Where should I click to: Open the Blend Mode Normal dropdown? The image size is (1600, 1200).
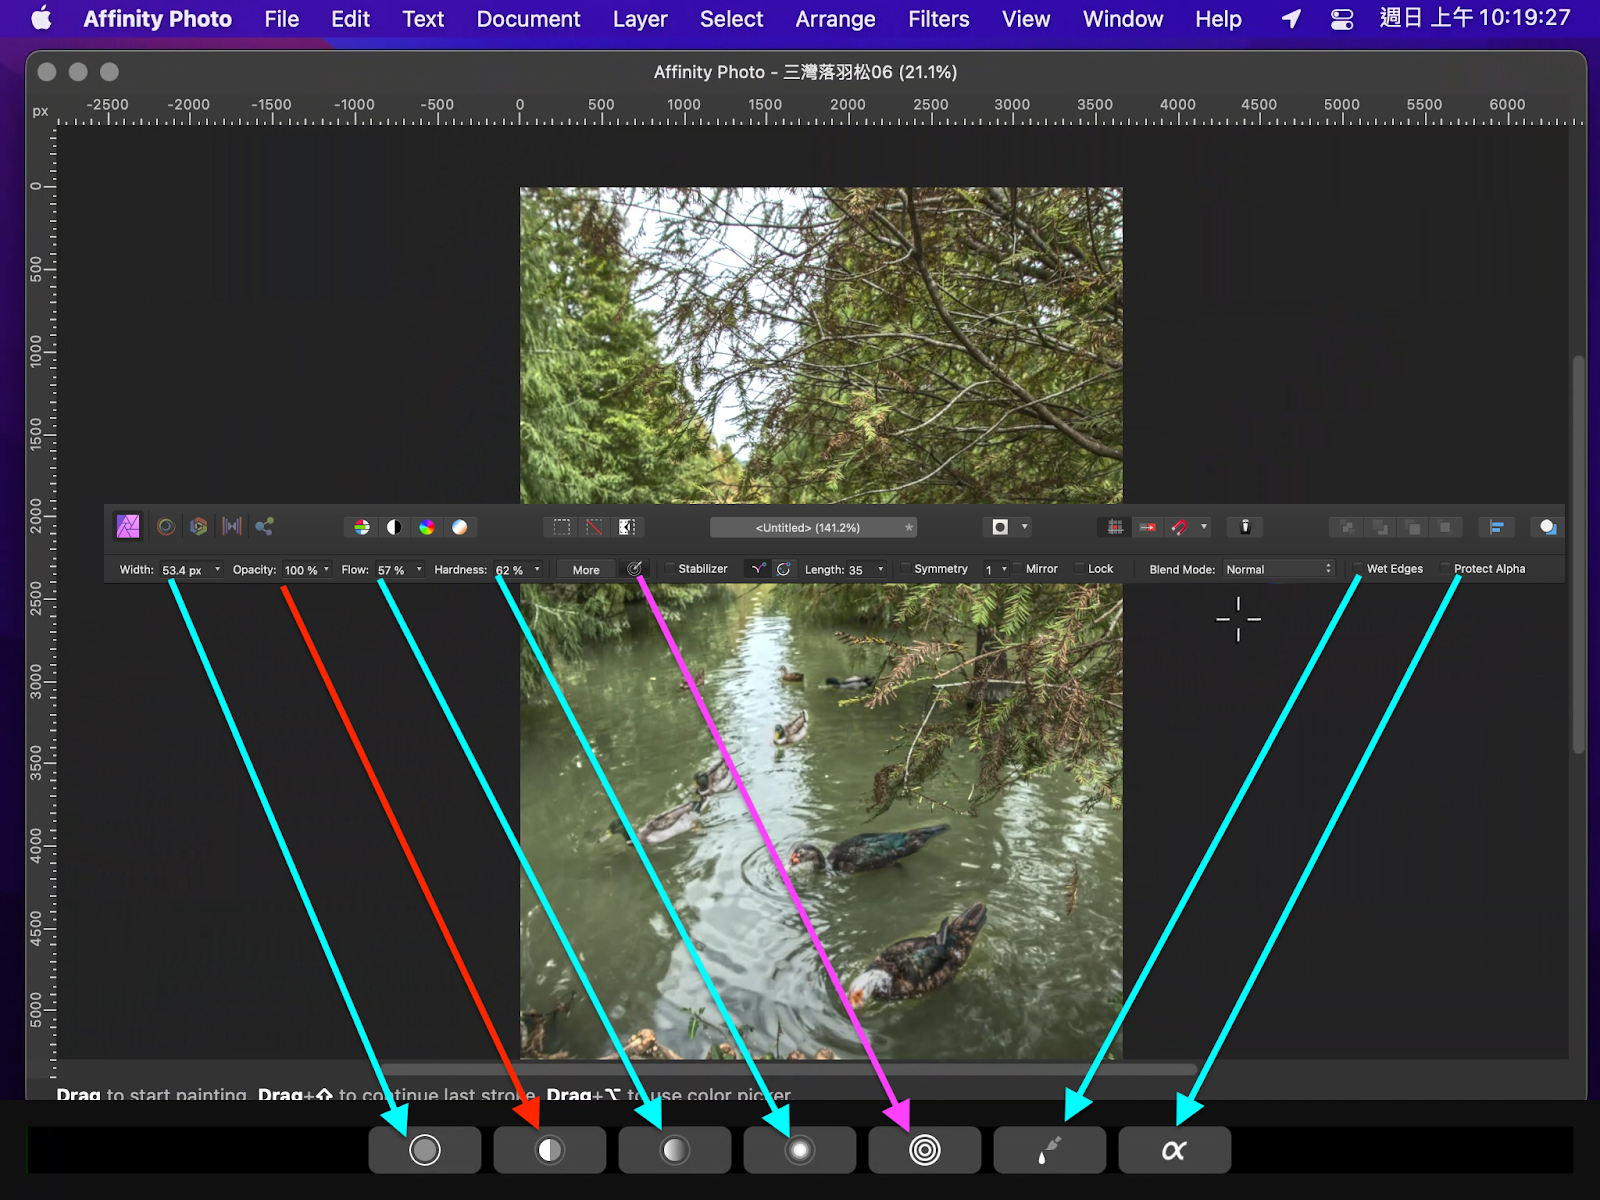click(x=1279, y=569)
